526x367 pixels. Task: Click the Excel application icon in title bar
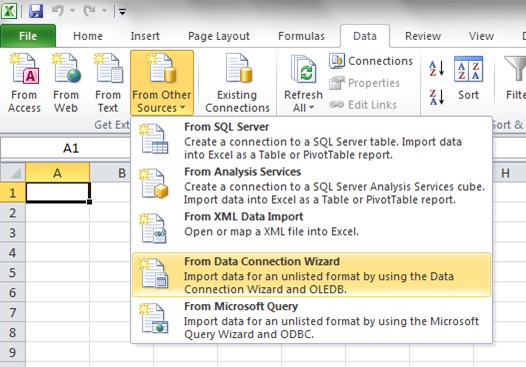9,10
